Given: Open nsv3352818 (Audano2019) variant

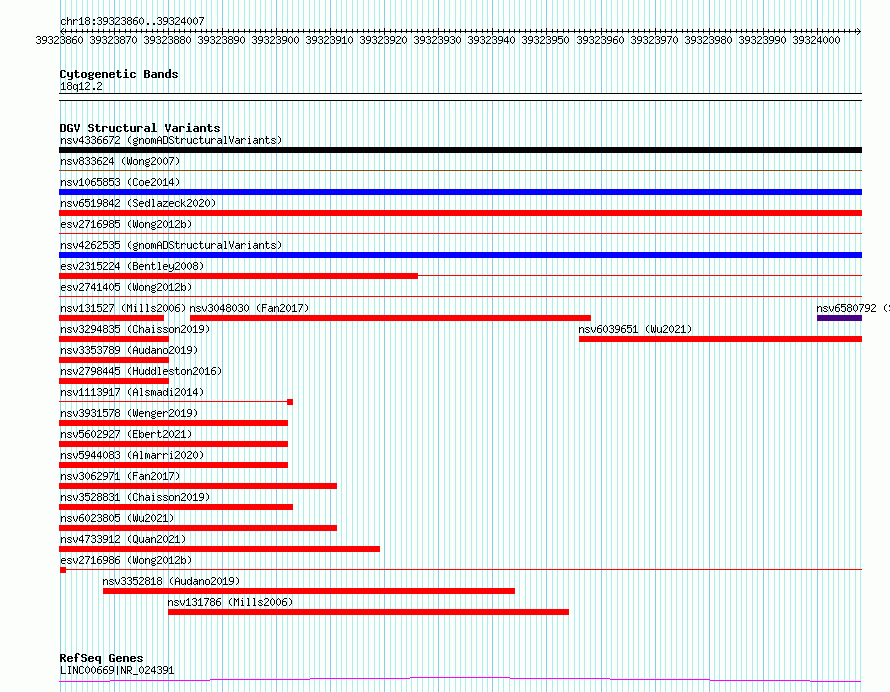Looking at the screenshot, I should (171, 581).
